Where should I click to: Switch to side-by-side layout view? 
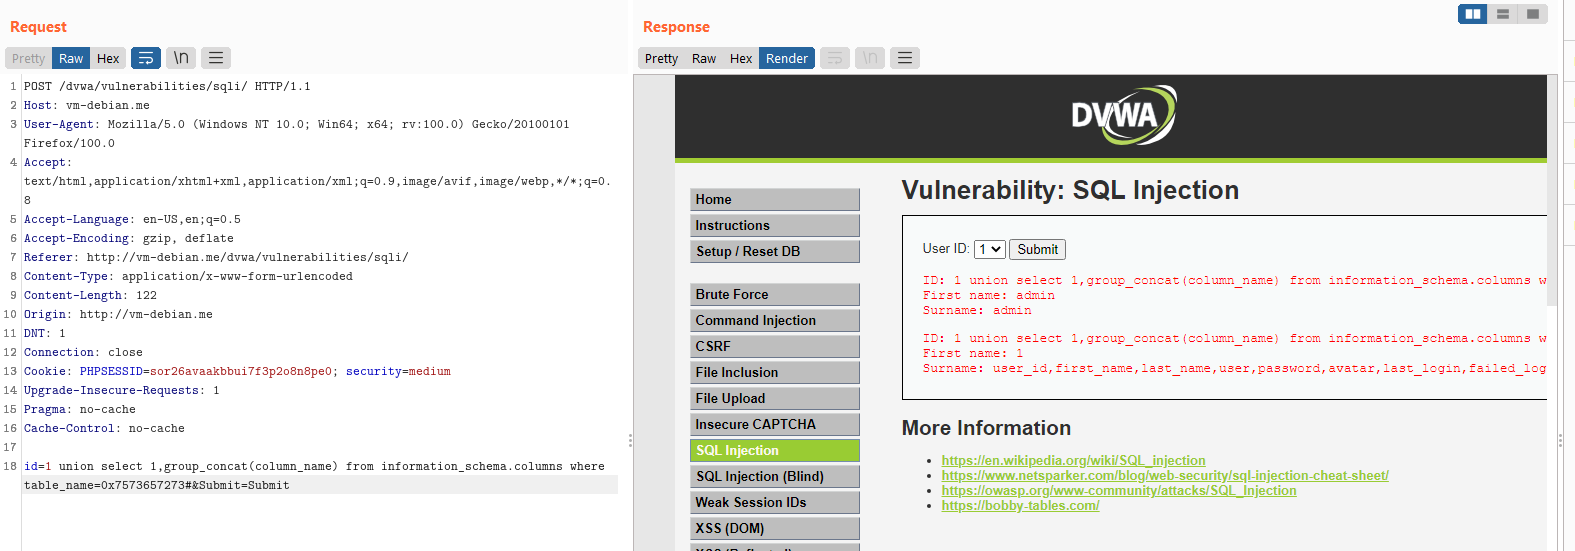pyautogui.click(x=1472, y=14)
